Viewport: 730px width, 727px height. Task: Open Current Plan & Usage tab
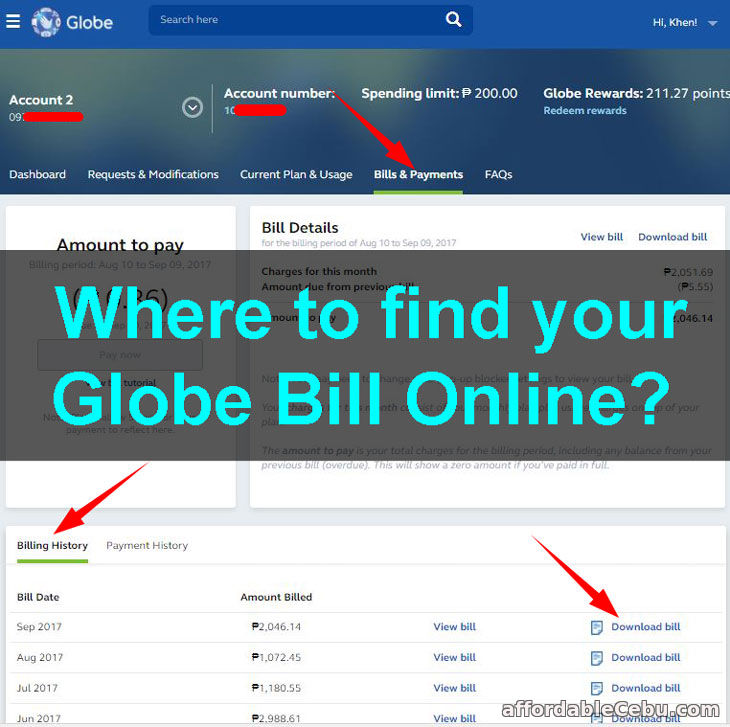point(296,175)
